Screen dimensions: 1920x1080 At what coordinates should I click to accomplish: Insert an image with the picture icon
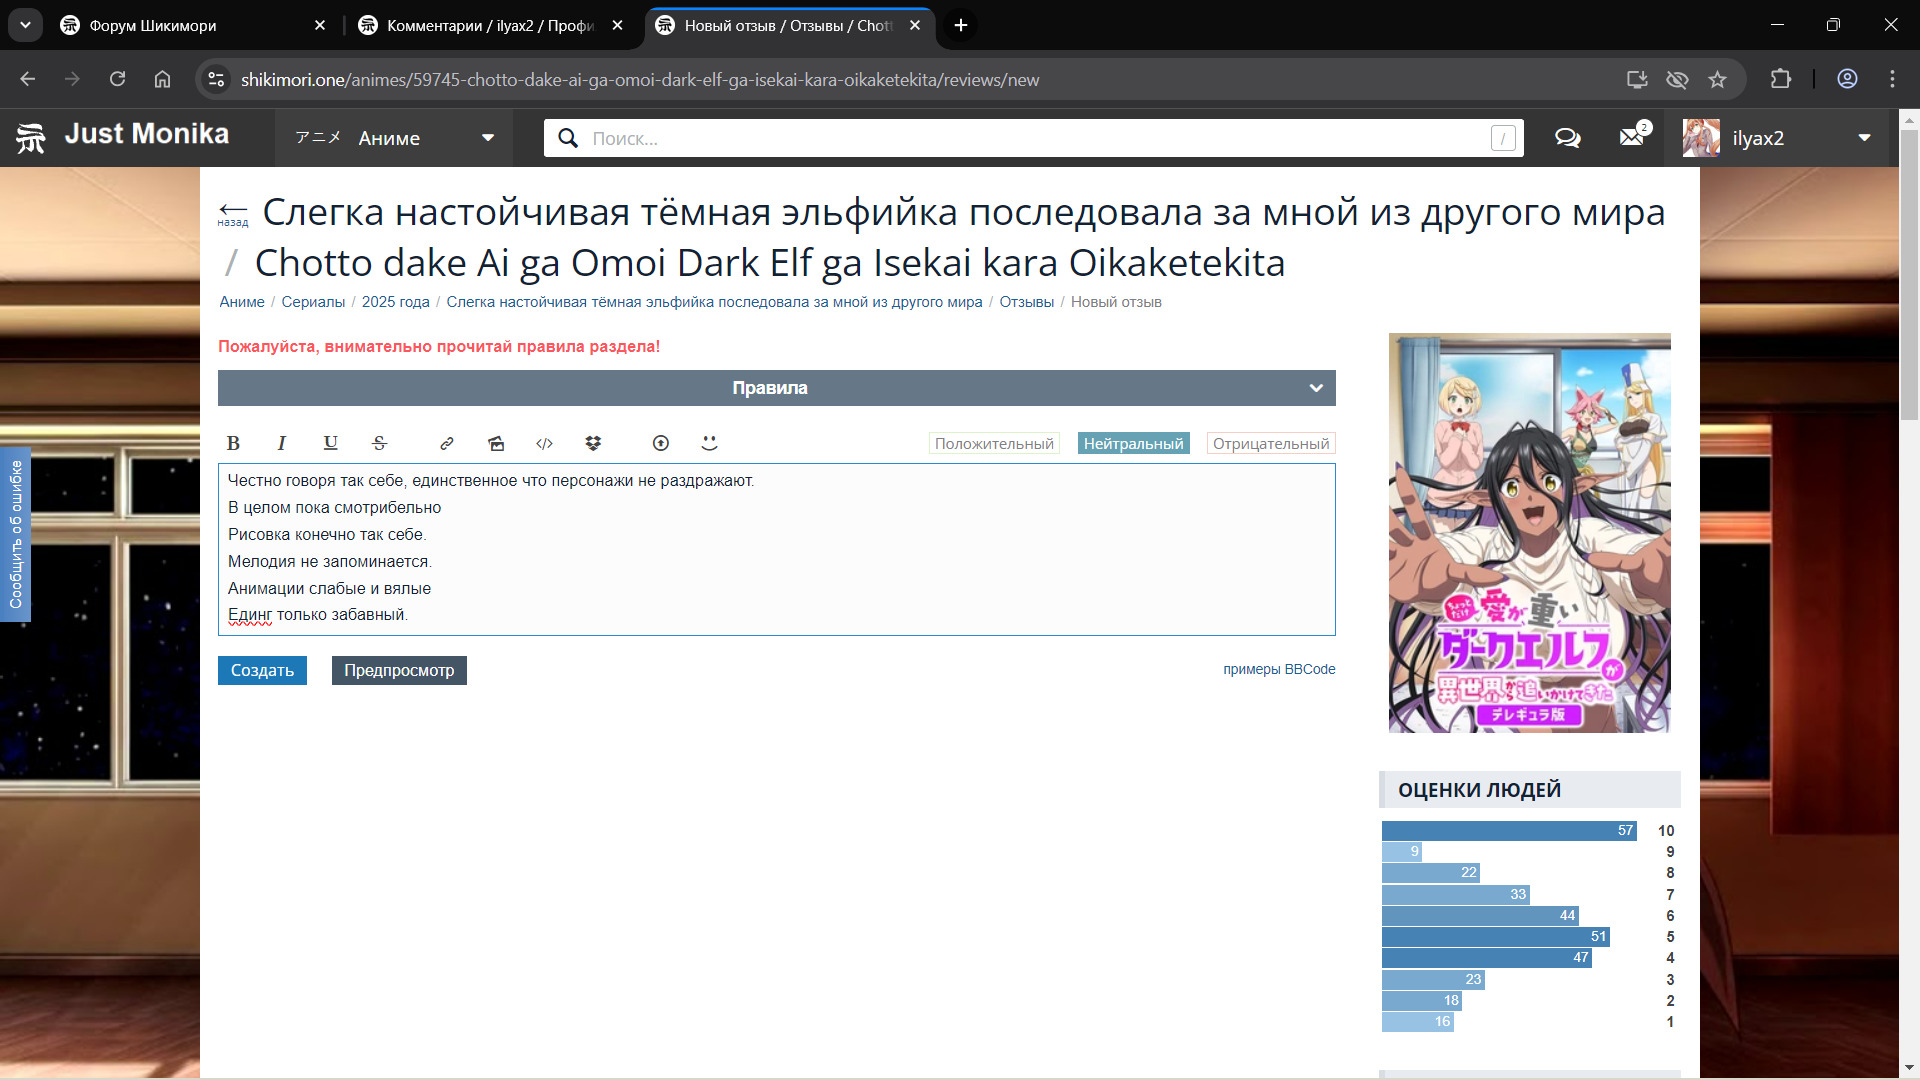pos(496,443)
